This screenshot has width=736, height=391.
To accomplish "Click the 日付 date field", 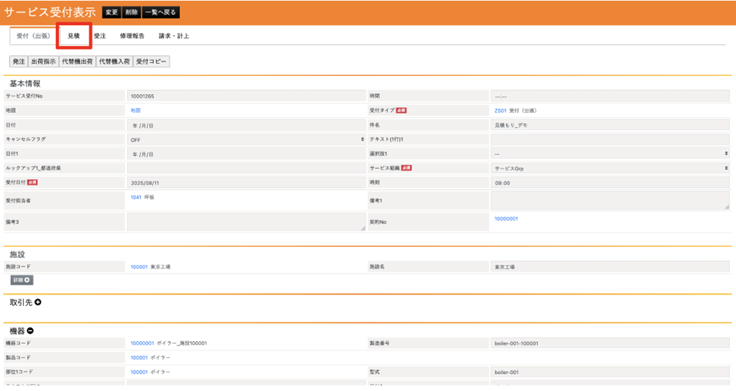I will tap(246, 125).
